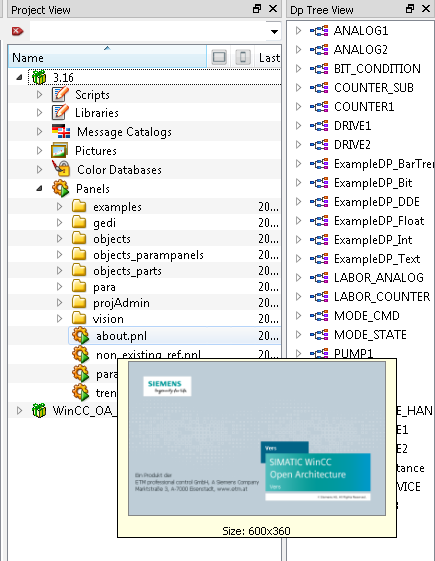Expand the ExampleDP_Text datapoint type
Screen dimensions: 435x561
pos(298,259)
